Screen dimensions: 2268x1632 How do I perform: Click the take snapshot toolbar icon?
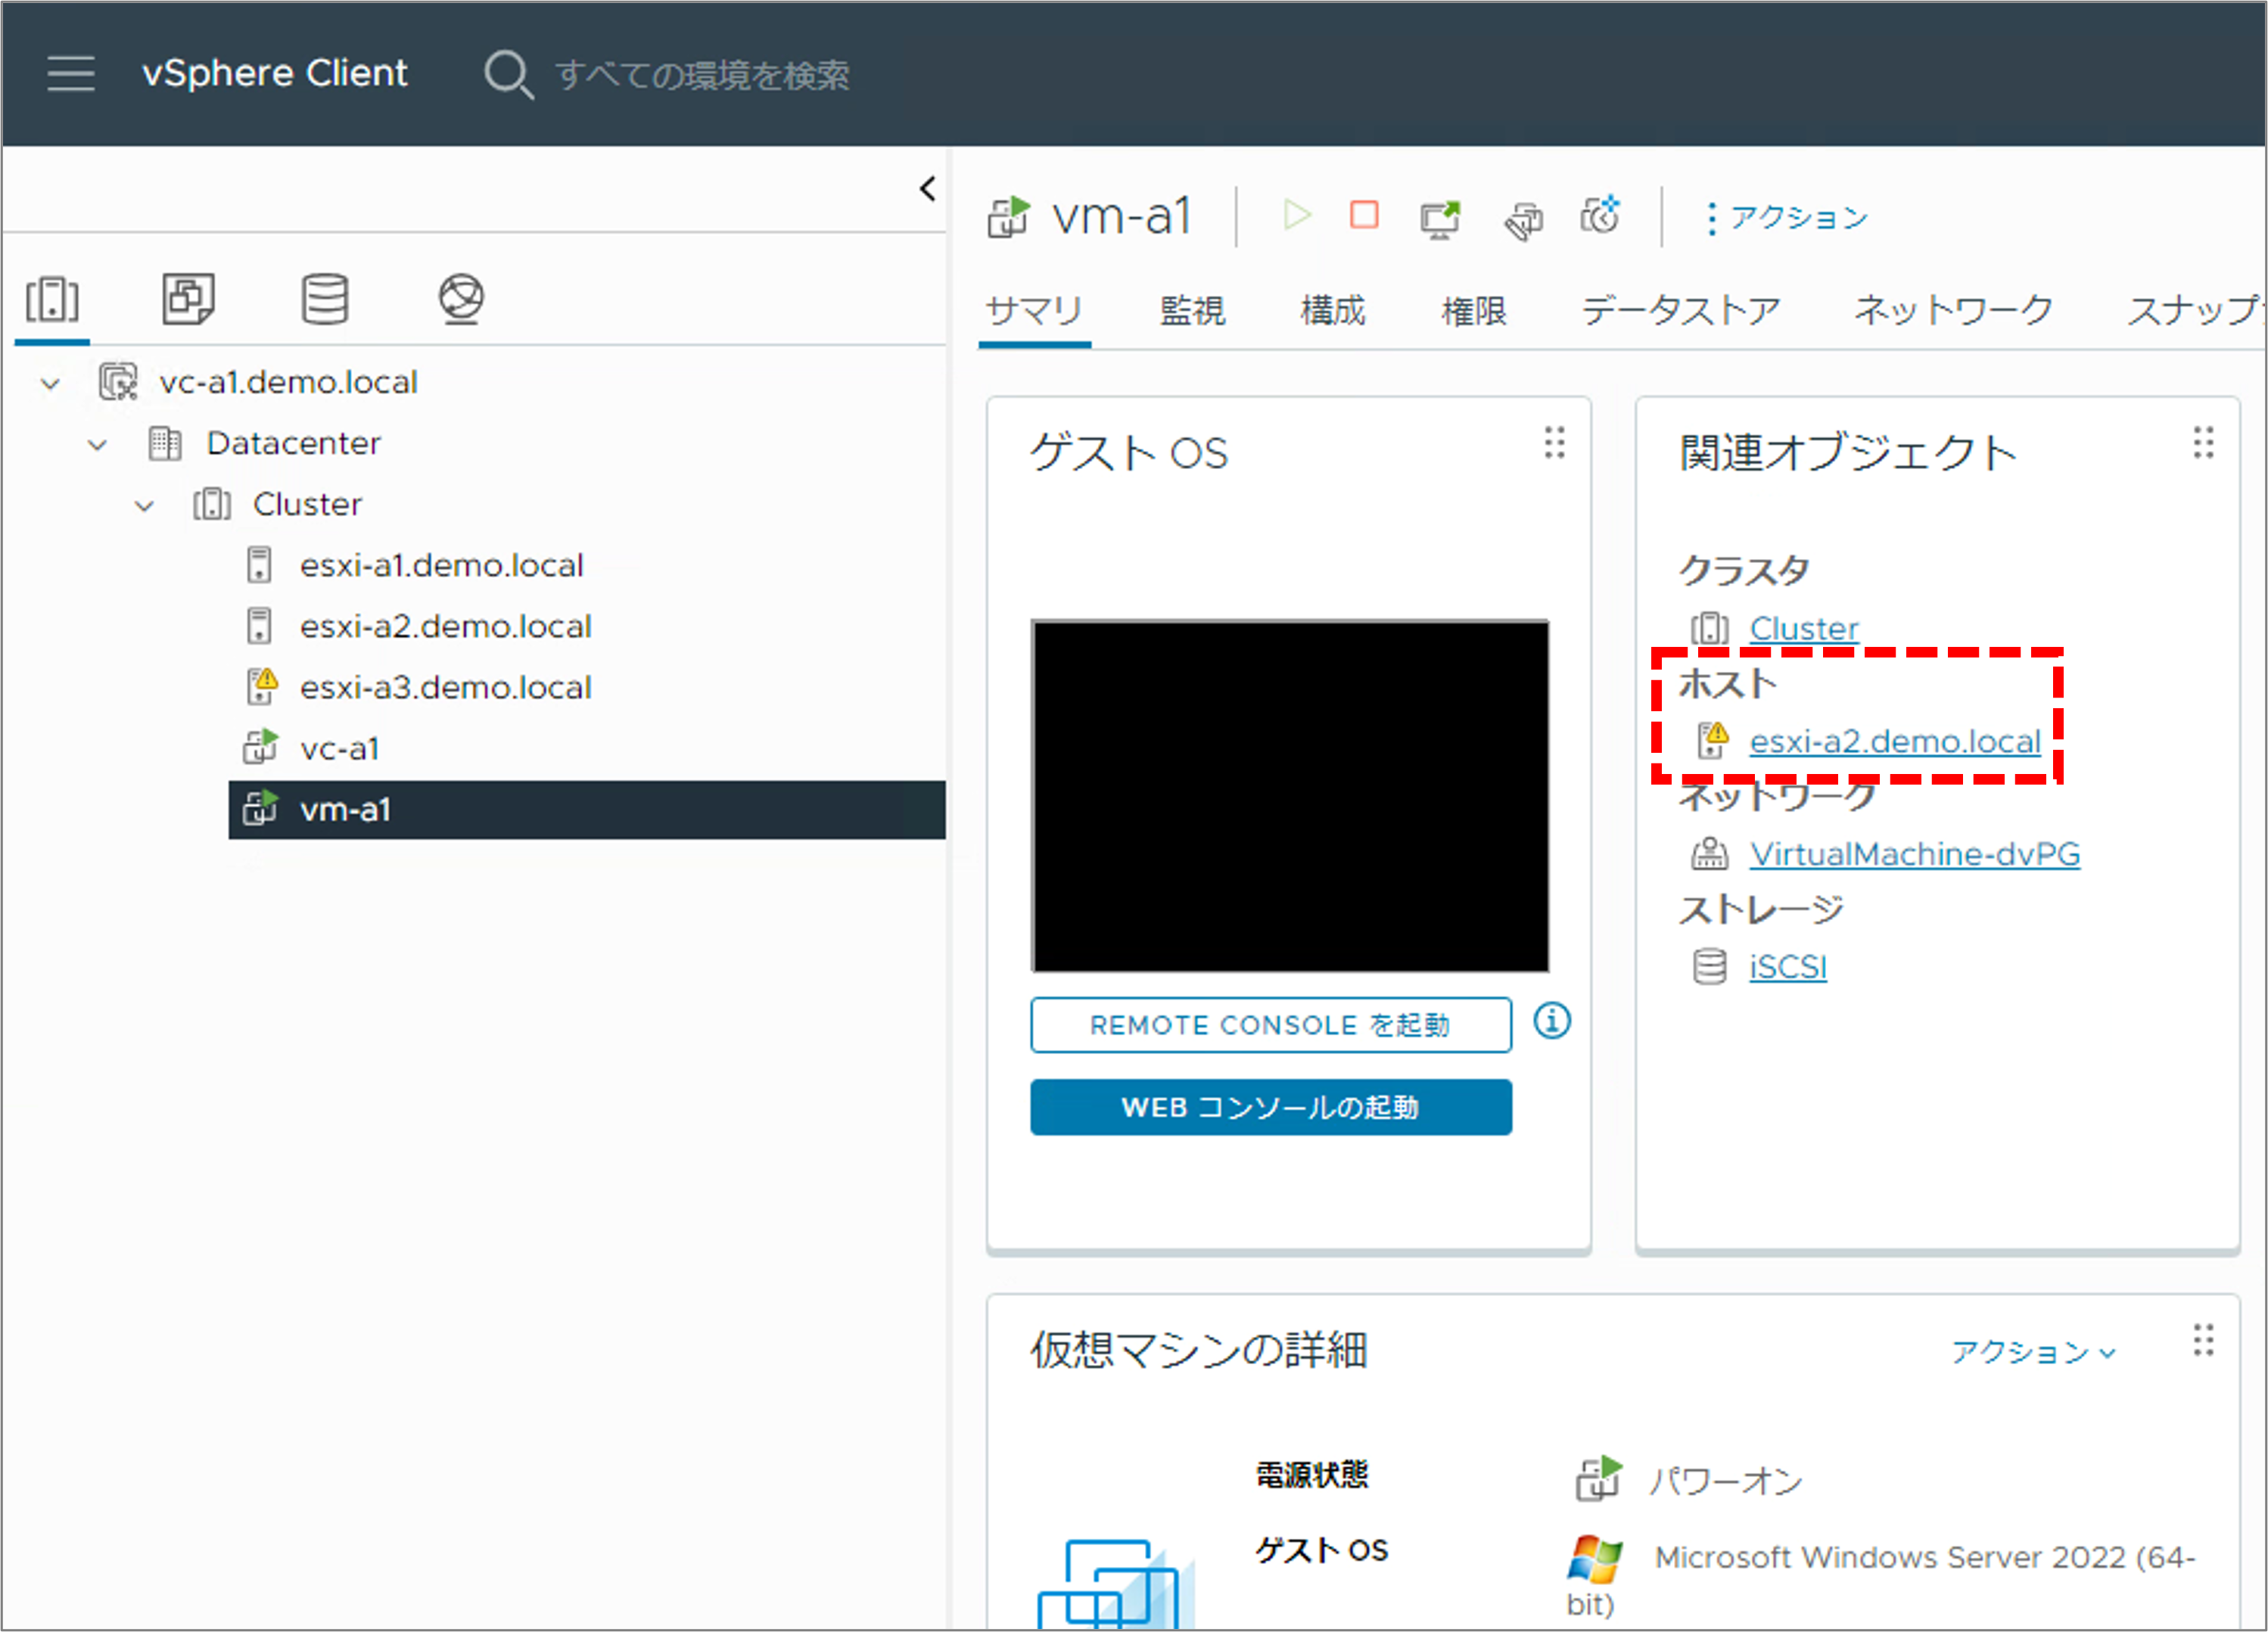(1600, 216)
